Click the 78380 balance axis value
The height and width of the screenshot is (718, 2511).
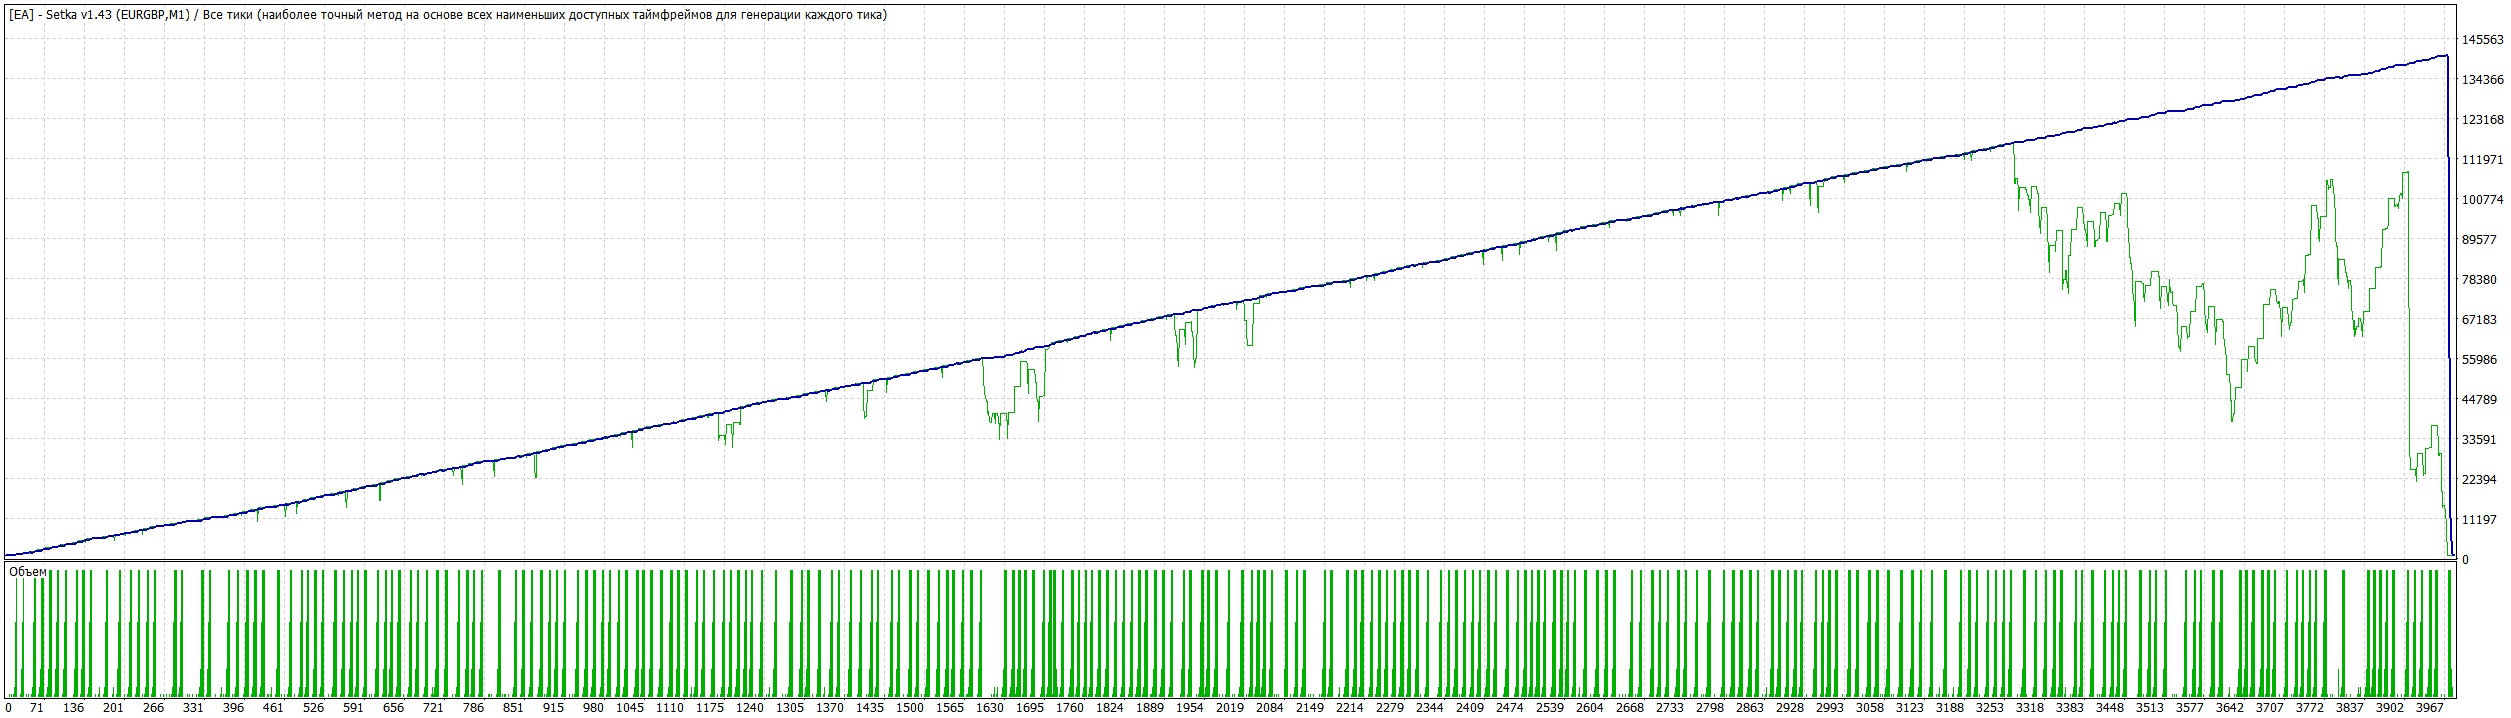(x=2479, y=280)
